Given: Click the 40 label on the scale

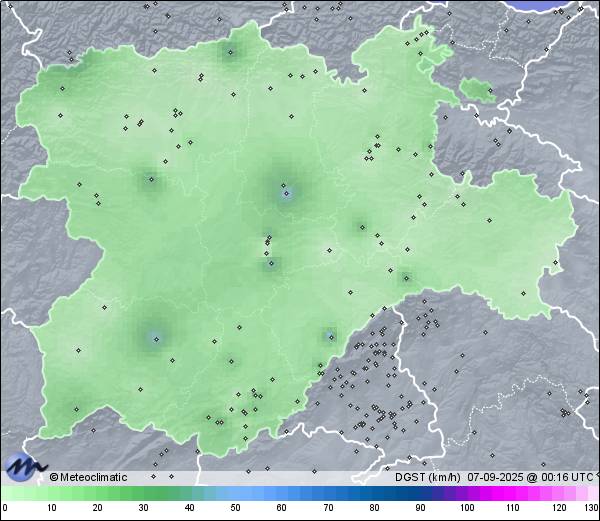Looking at the screenshot, I should [189, 508].
